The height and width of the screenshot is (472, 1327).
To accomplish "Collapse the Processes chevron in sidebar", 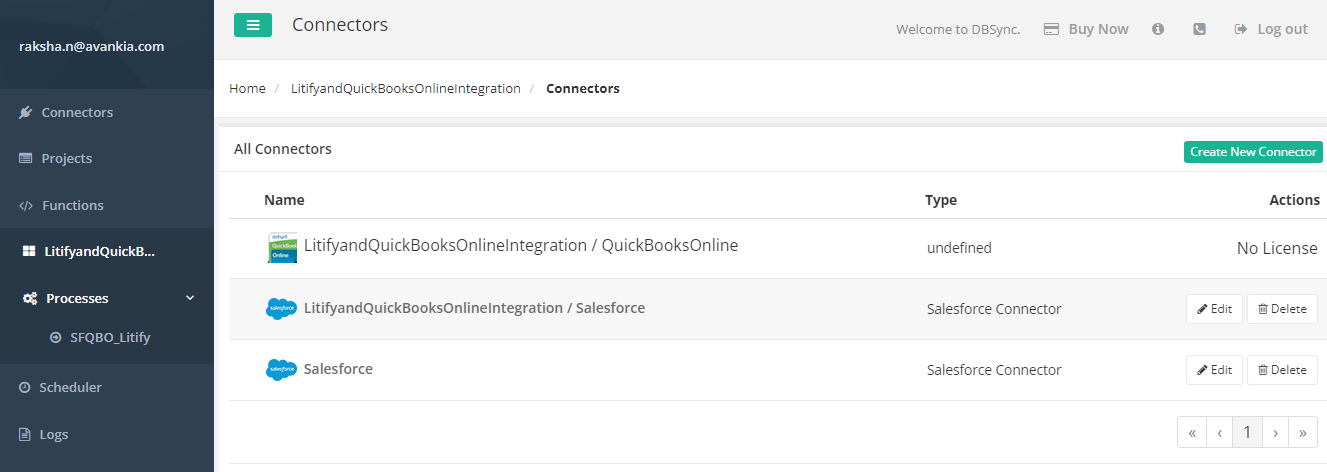I will pos(190,298).
